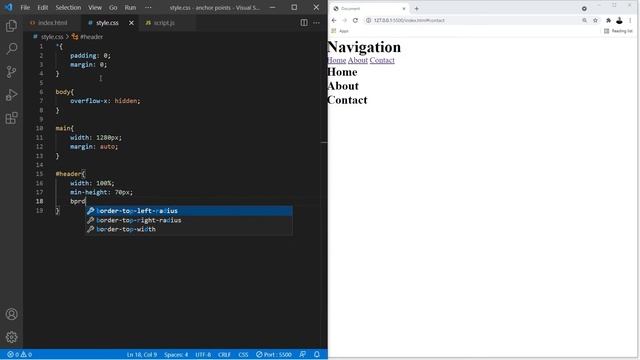This screenshot has width=640, height=360.
Task: Open Chrome zoom magnifier icon in address bar
Action: click(x=584, y=20)
